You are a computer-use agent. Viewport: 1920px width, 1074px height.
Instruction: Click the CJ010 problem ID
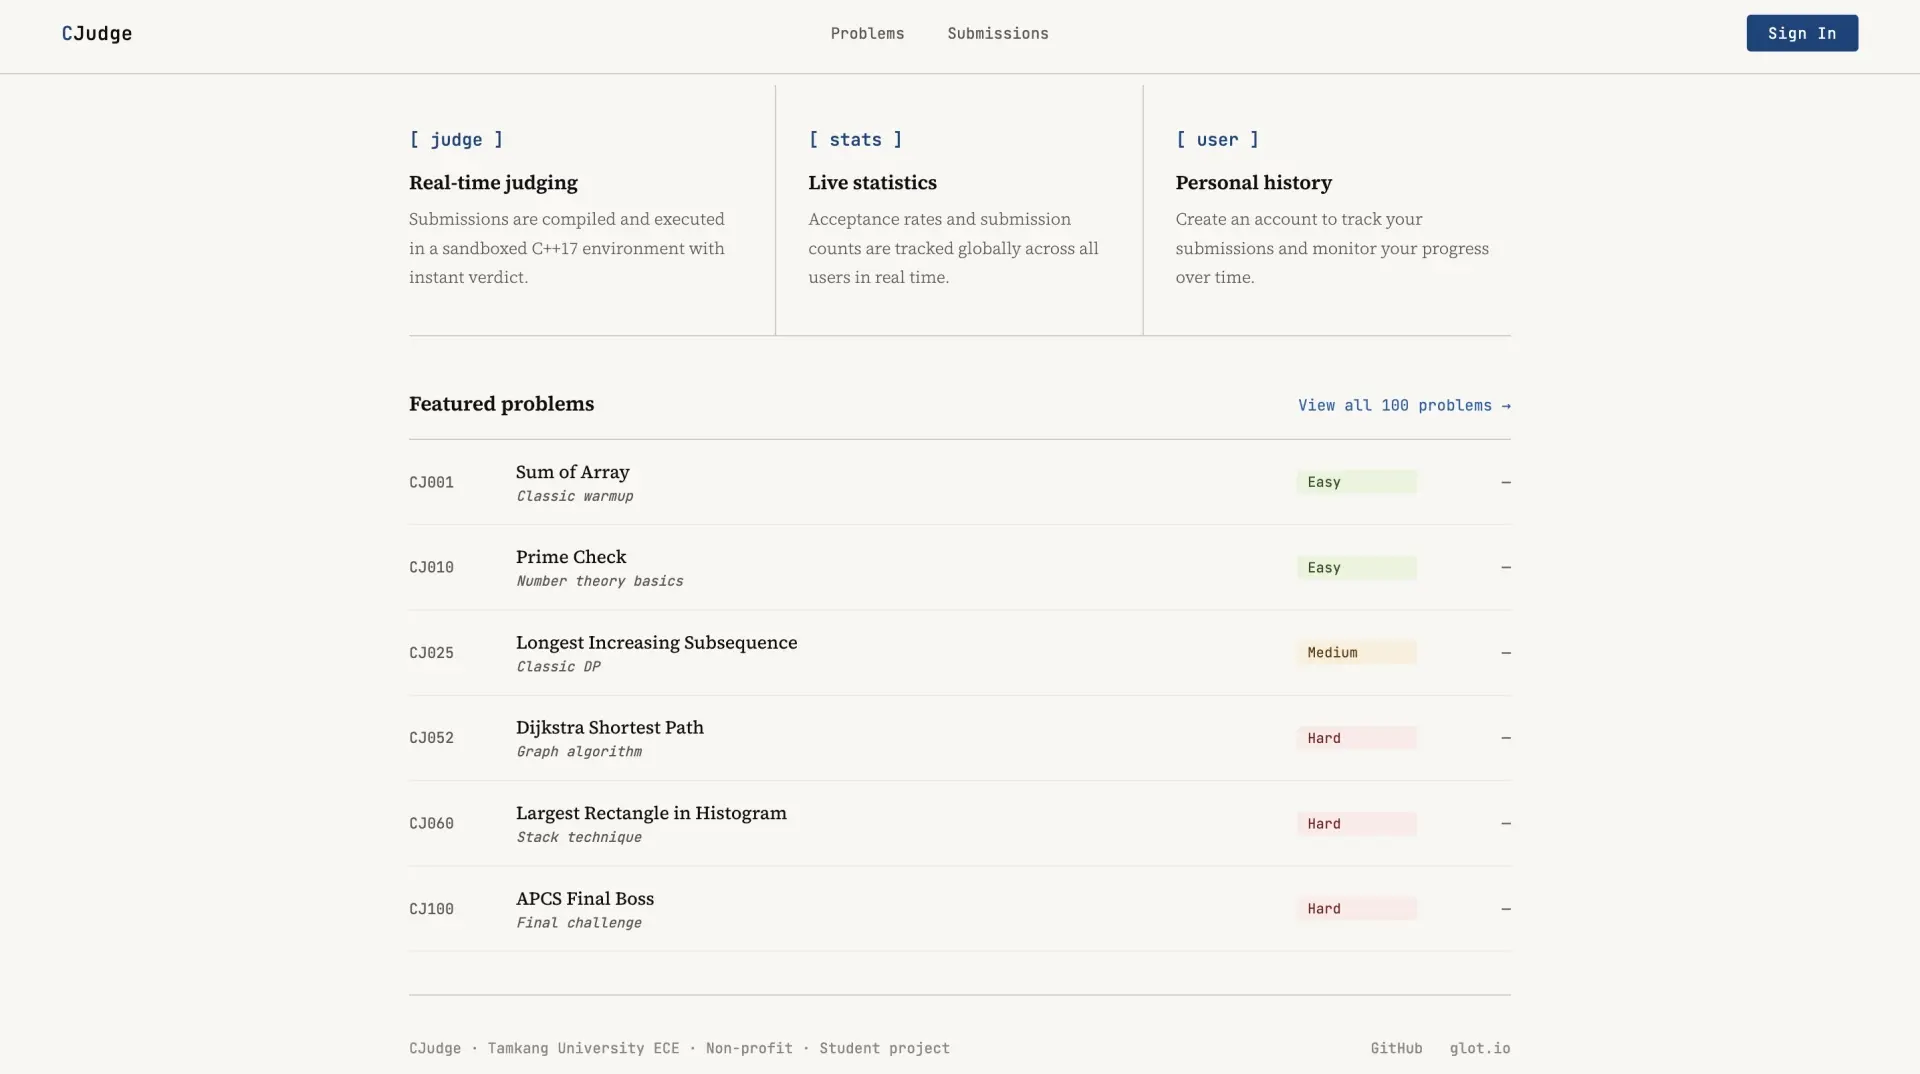click(x=431, y=567)
